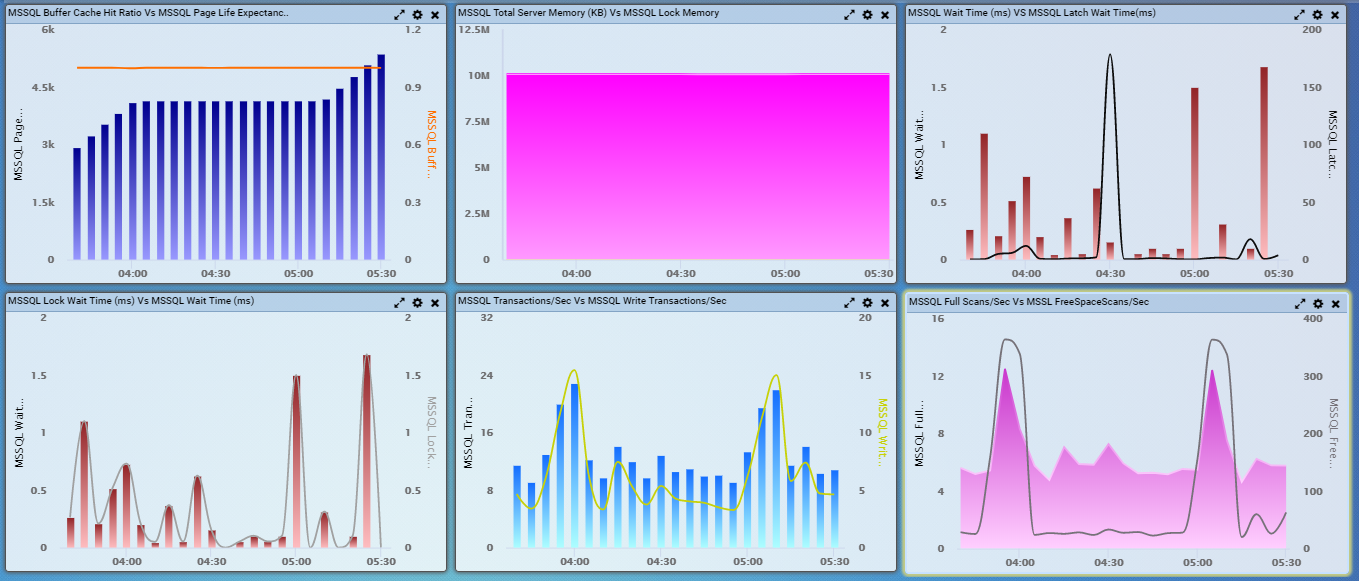Open settings gear of Total Server Memory widget

coord(867,15)
